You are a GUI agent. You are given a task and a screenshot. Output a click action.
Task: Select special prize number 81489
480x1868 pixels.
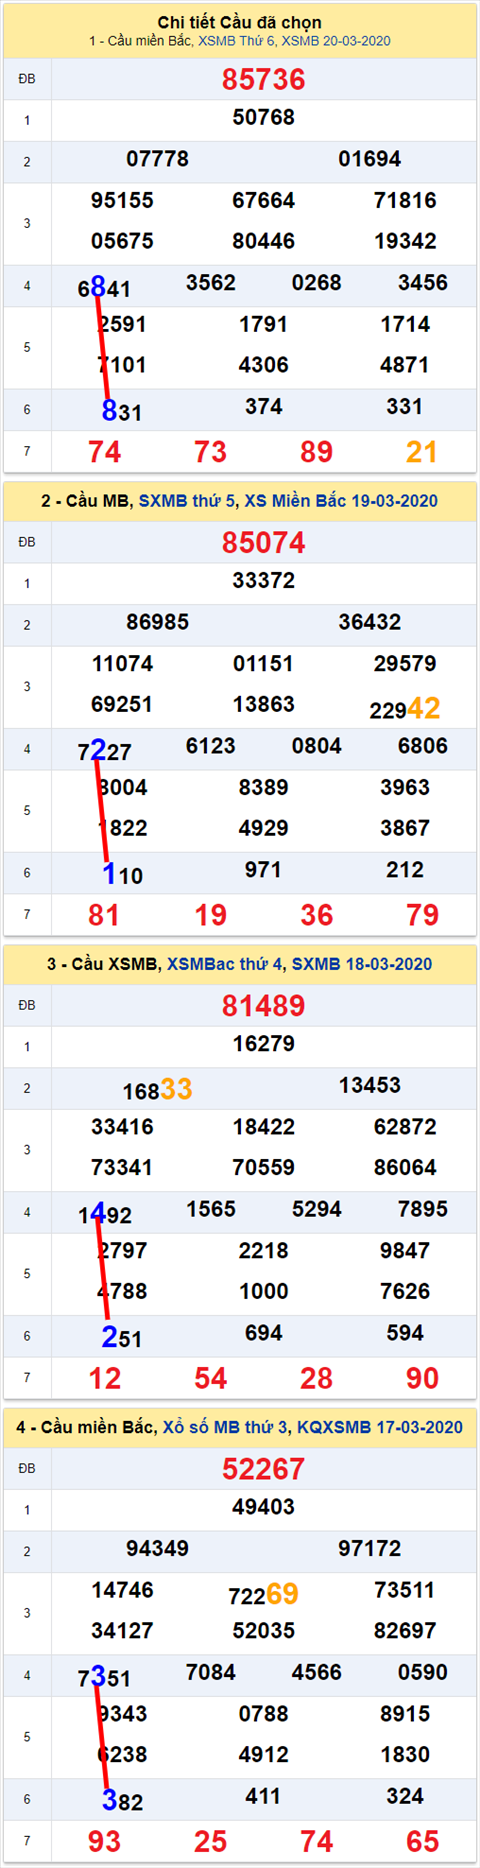[x=264, y=1005]
